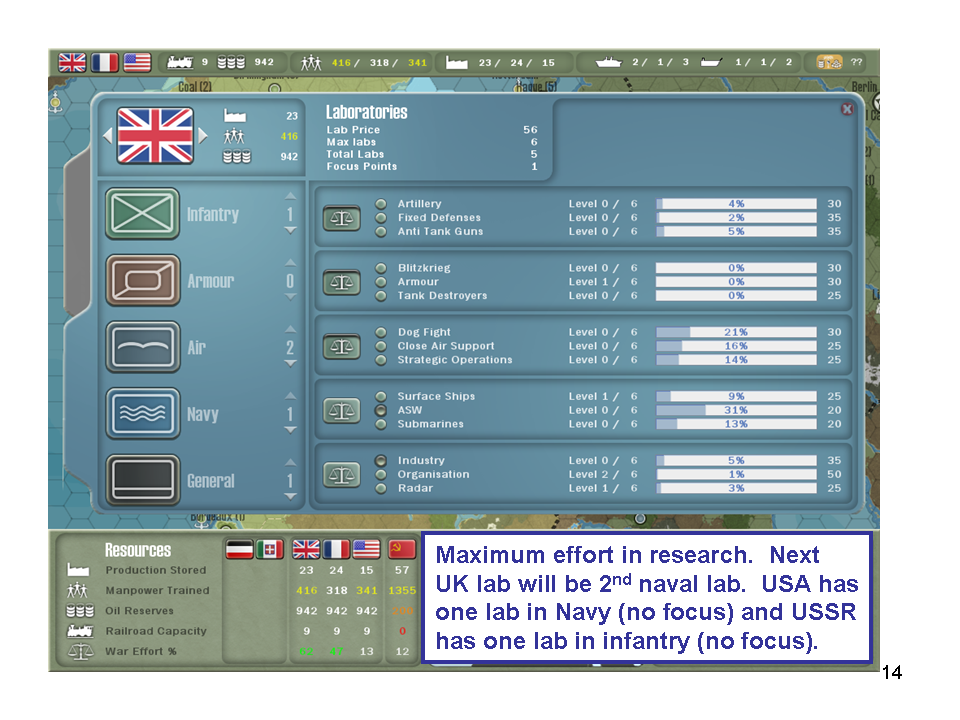Click the German flag in Resources panel
The width and height of the screenshot is (960, 720).
coord(239,549)
